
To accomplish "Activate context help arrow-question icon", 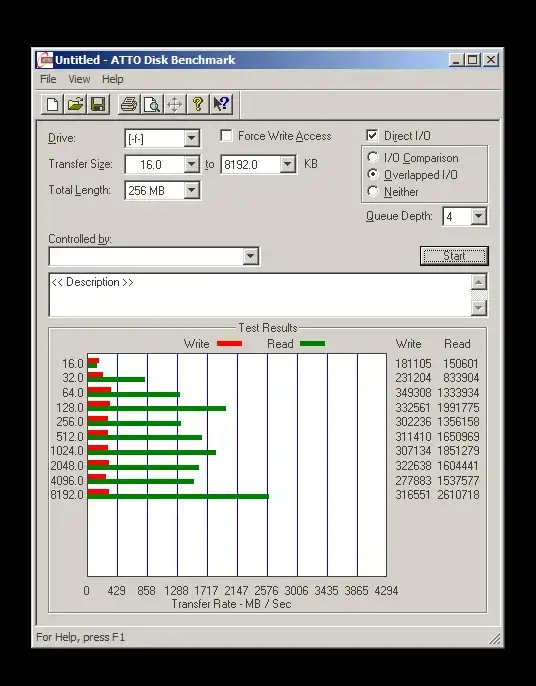I will (x=221, y=104).
